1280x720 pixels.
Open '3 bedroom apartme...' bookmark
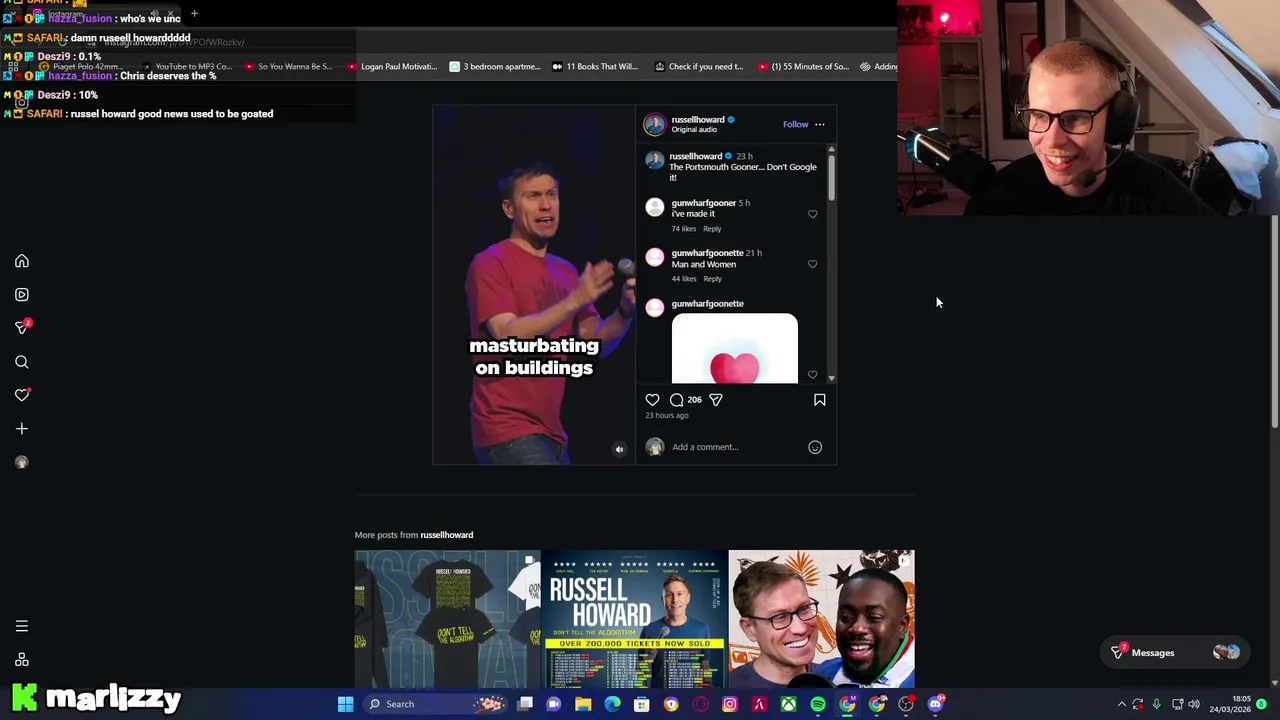tap(494, 67)
